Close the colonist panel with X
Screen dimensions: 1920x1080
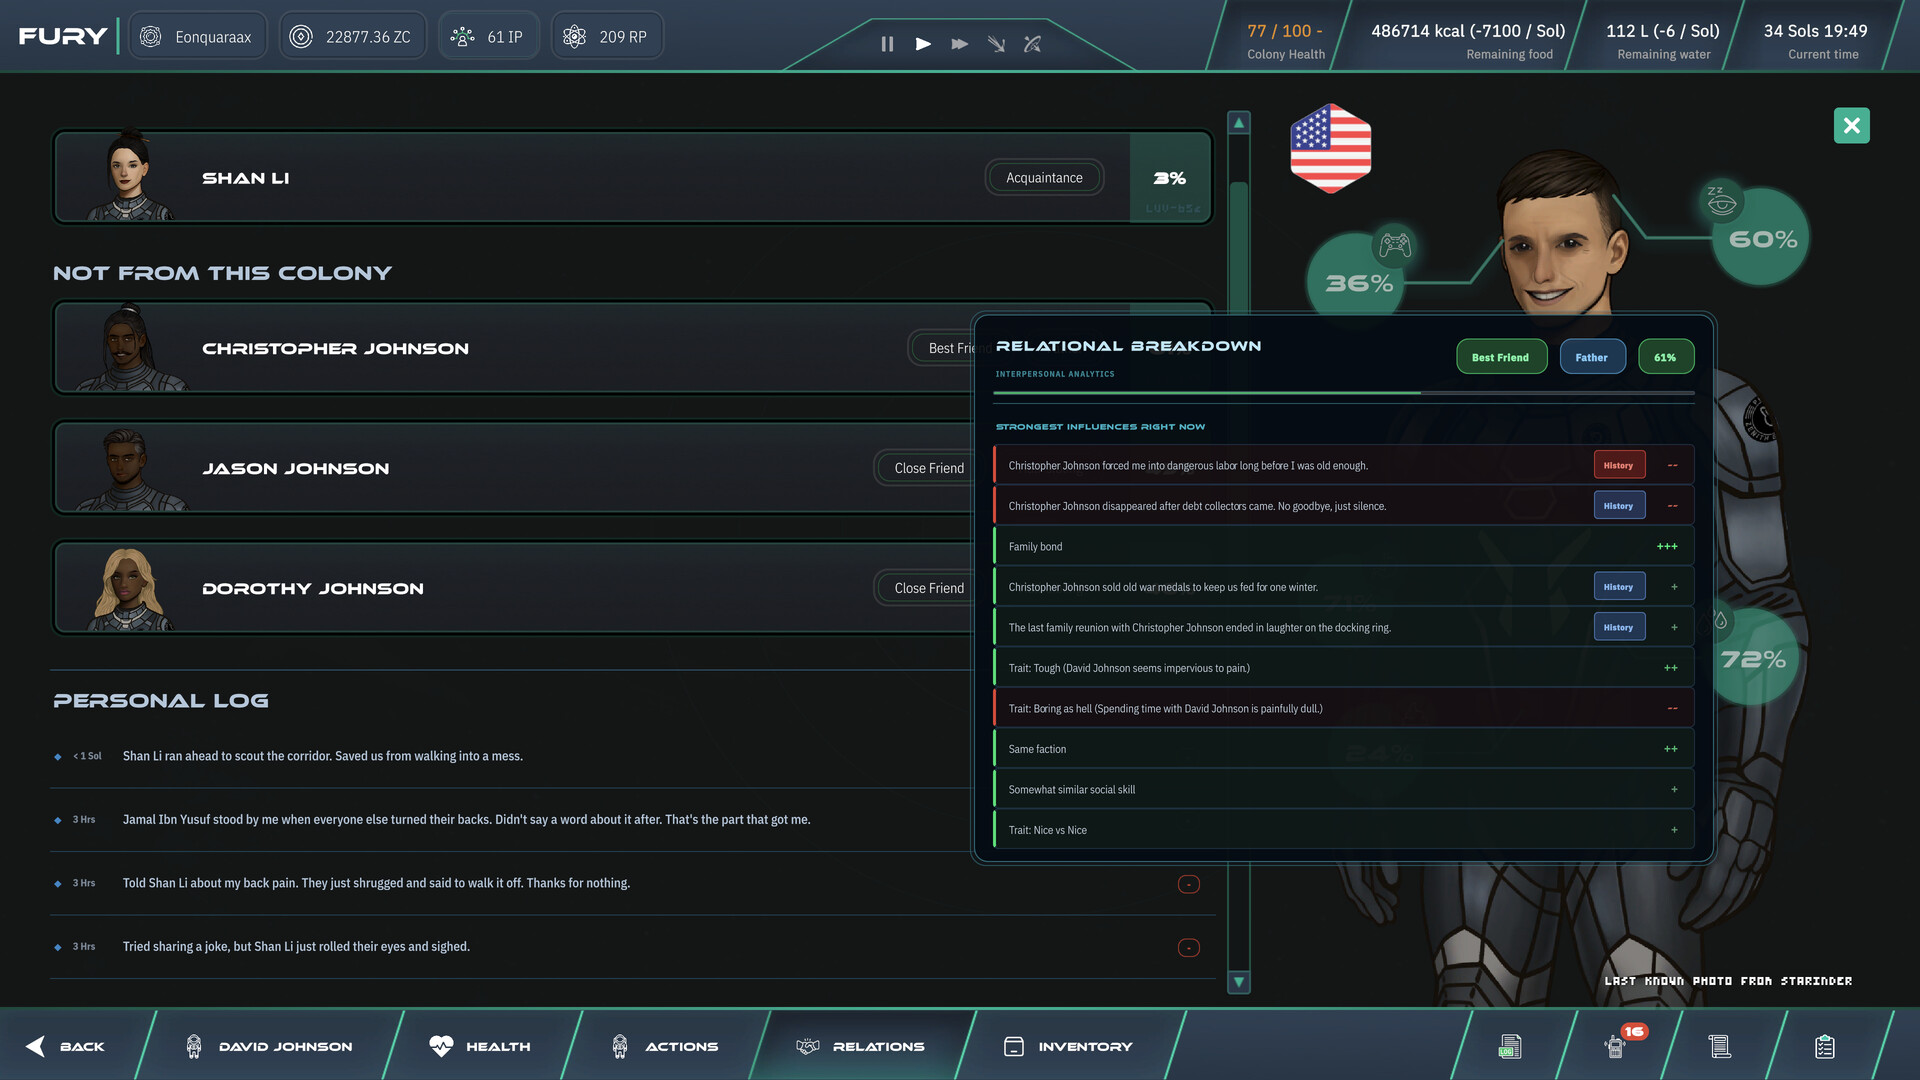[1851, 126]
